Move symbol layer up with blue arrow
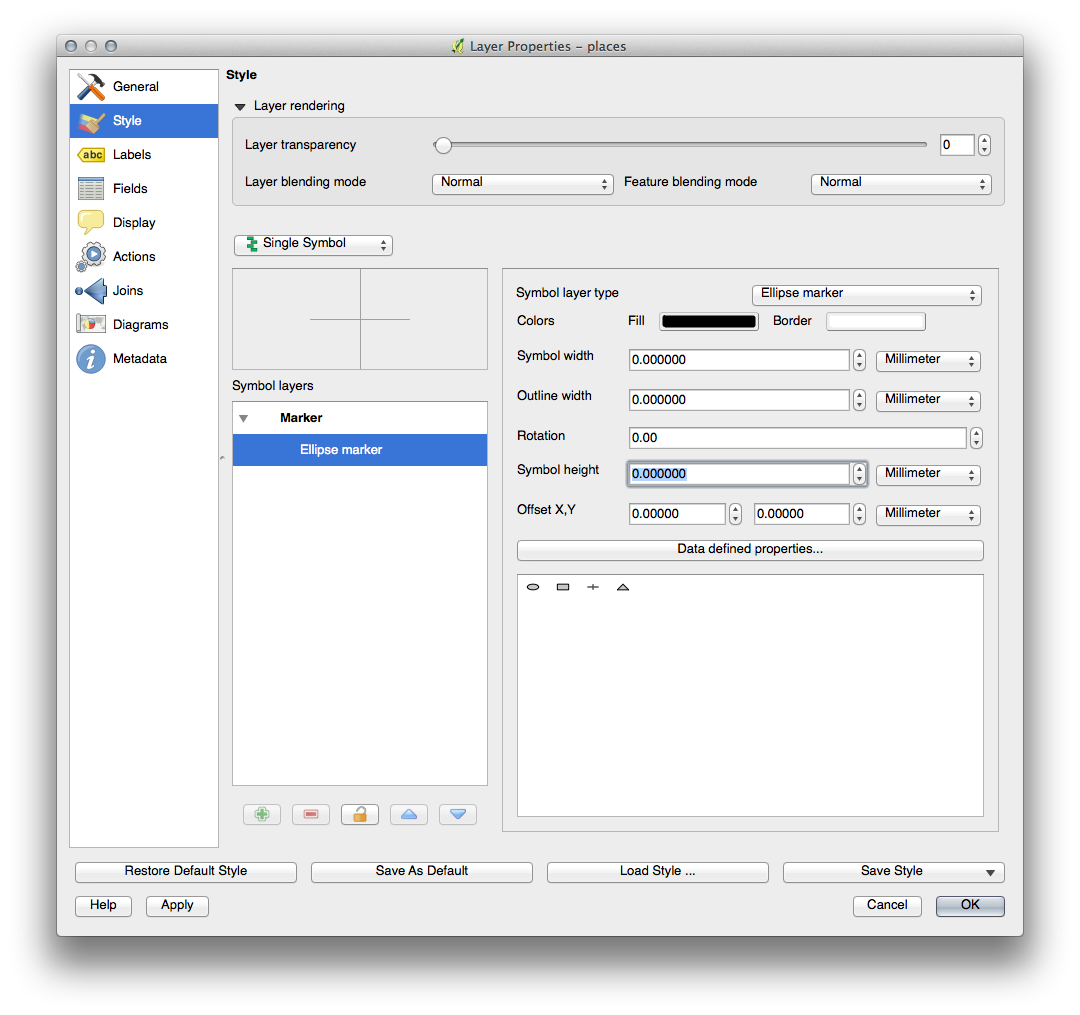1080x1015 pixels. pos(408,814)
